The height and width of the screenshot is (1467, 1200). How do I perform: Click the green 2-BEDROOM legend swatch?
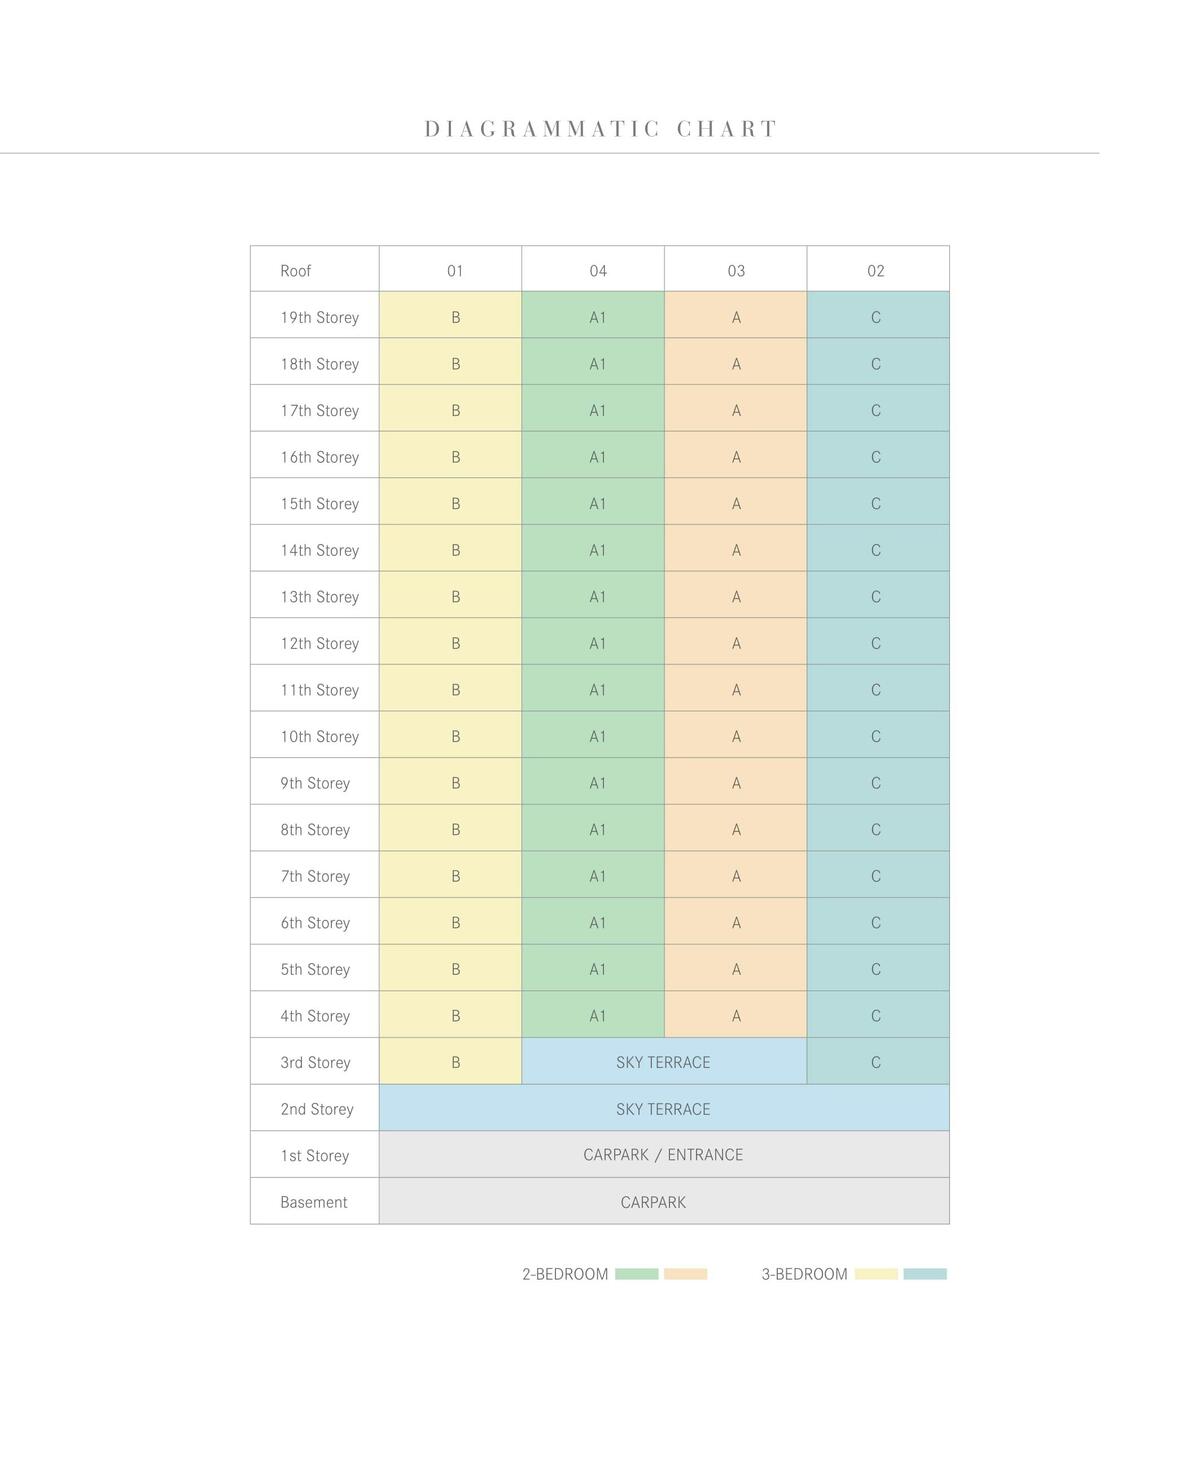tap(636, 1274)
